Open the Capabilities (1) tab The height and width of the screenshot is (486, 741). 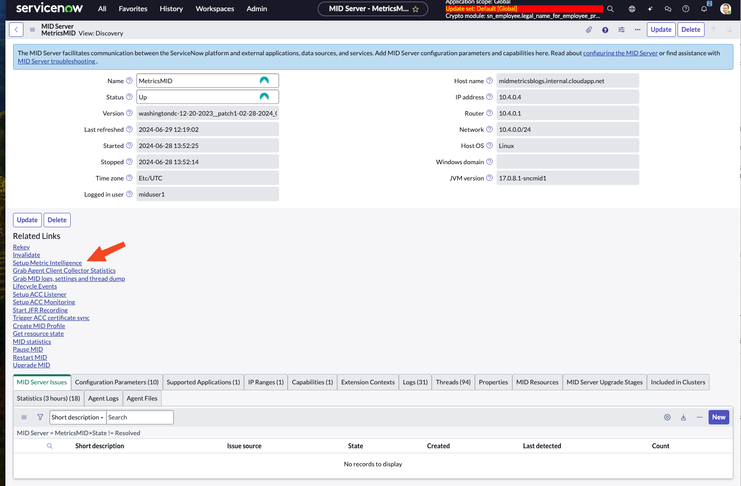(x=312, y=382)
